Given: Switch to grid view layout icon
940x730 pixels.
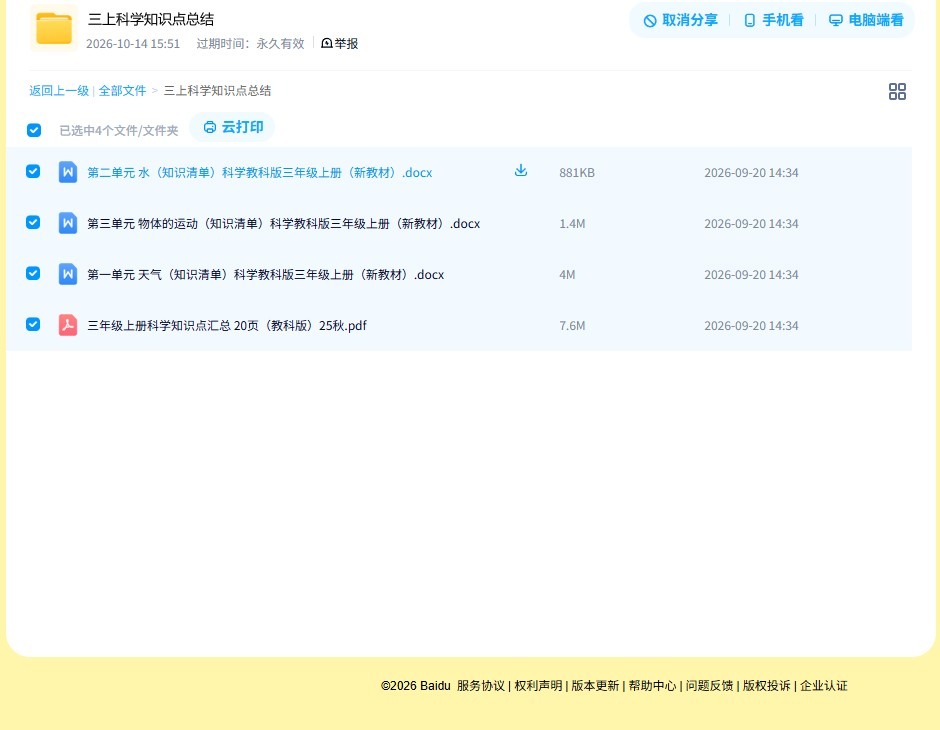Looking at the screenshot, I should [x=897, y=91].
